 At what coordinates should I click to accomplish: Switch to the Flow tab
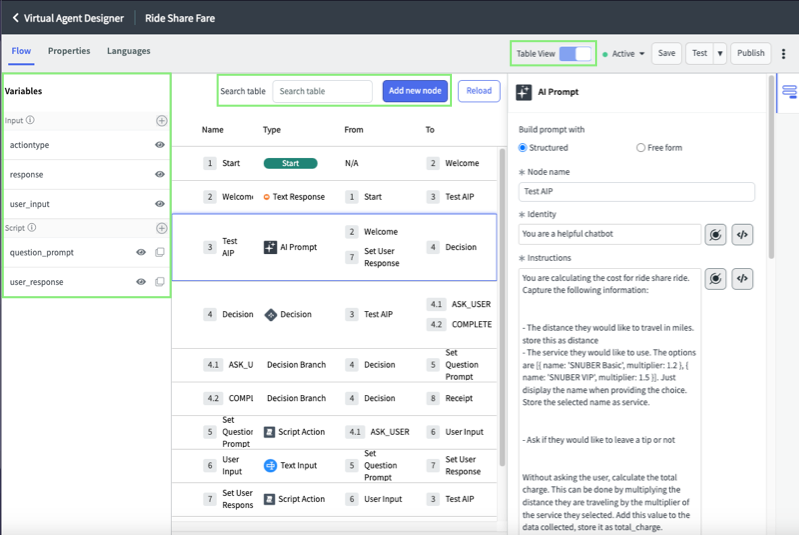(21, 51)
